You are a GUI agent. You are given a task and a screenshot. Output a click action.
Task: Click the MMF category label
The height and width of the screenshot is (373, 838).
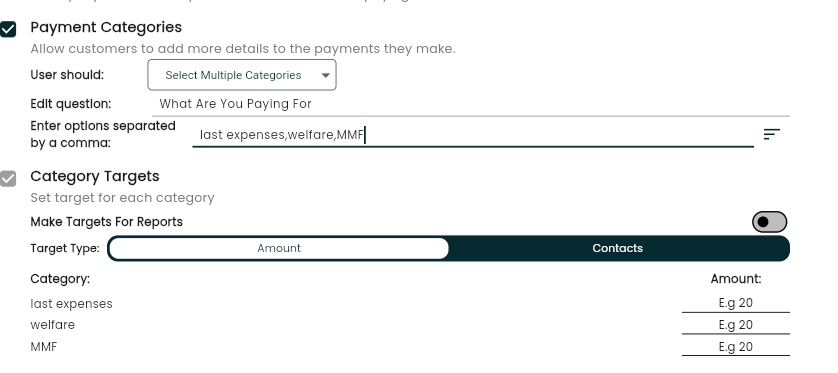coord(43,347)
